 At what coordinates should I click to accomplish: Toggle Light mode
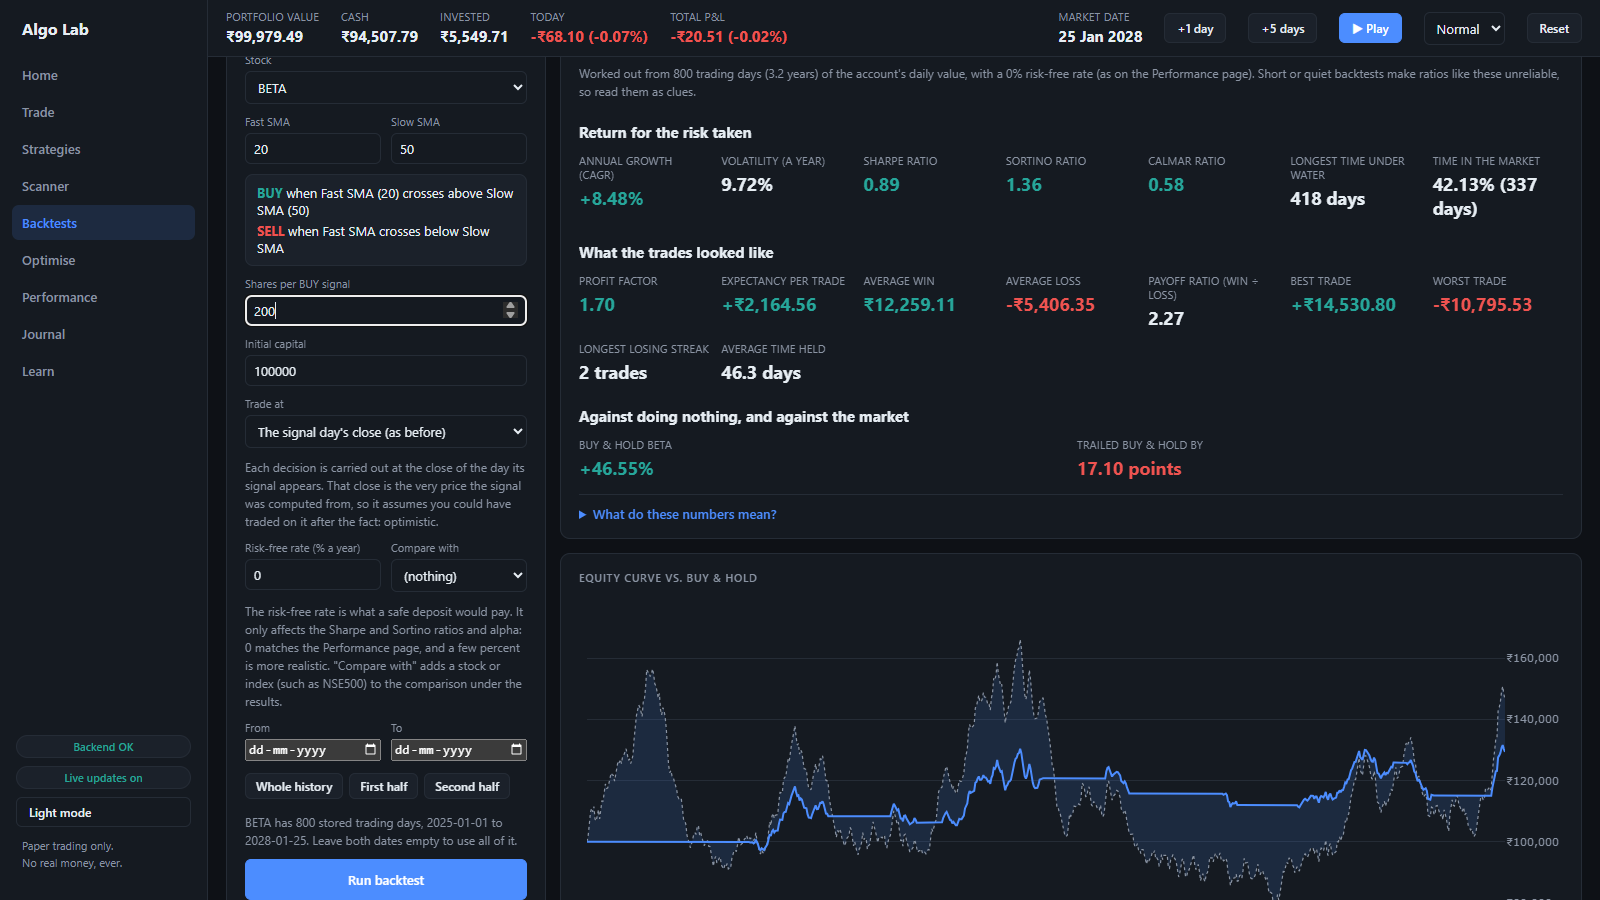(103, 812)
